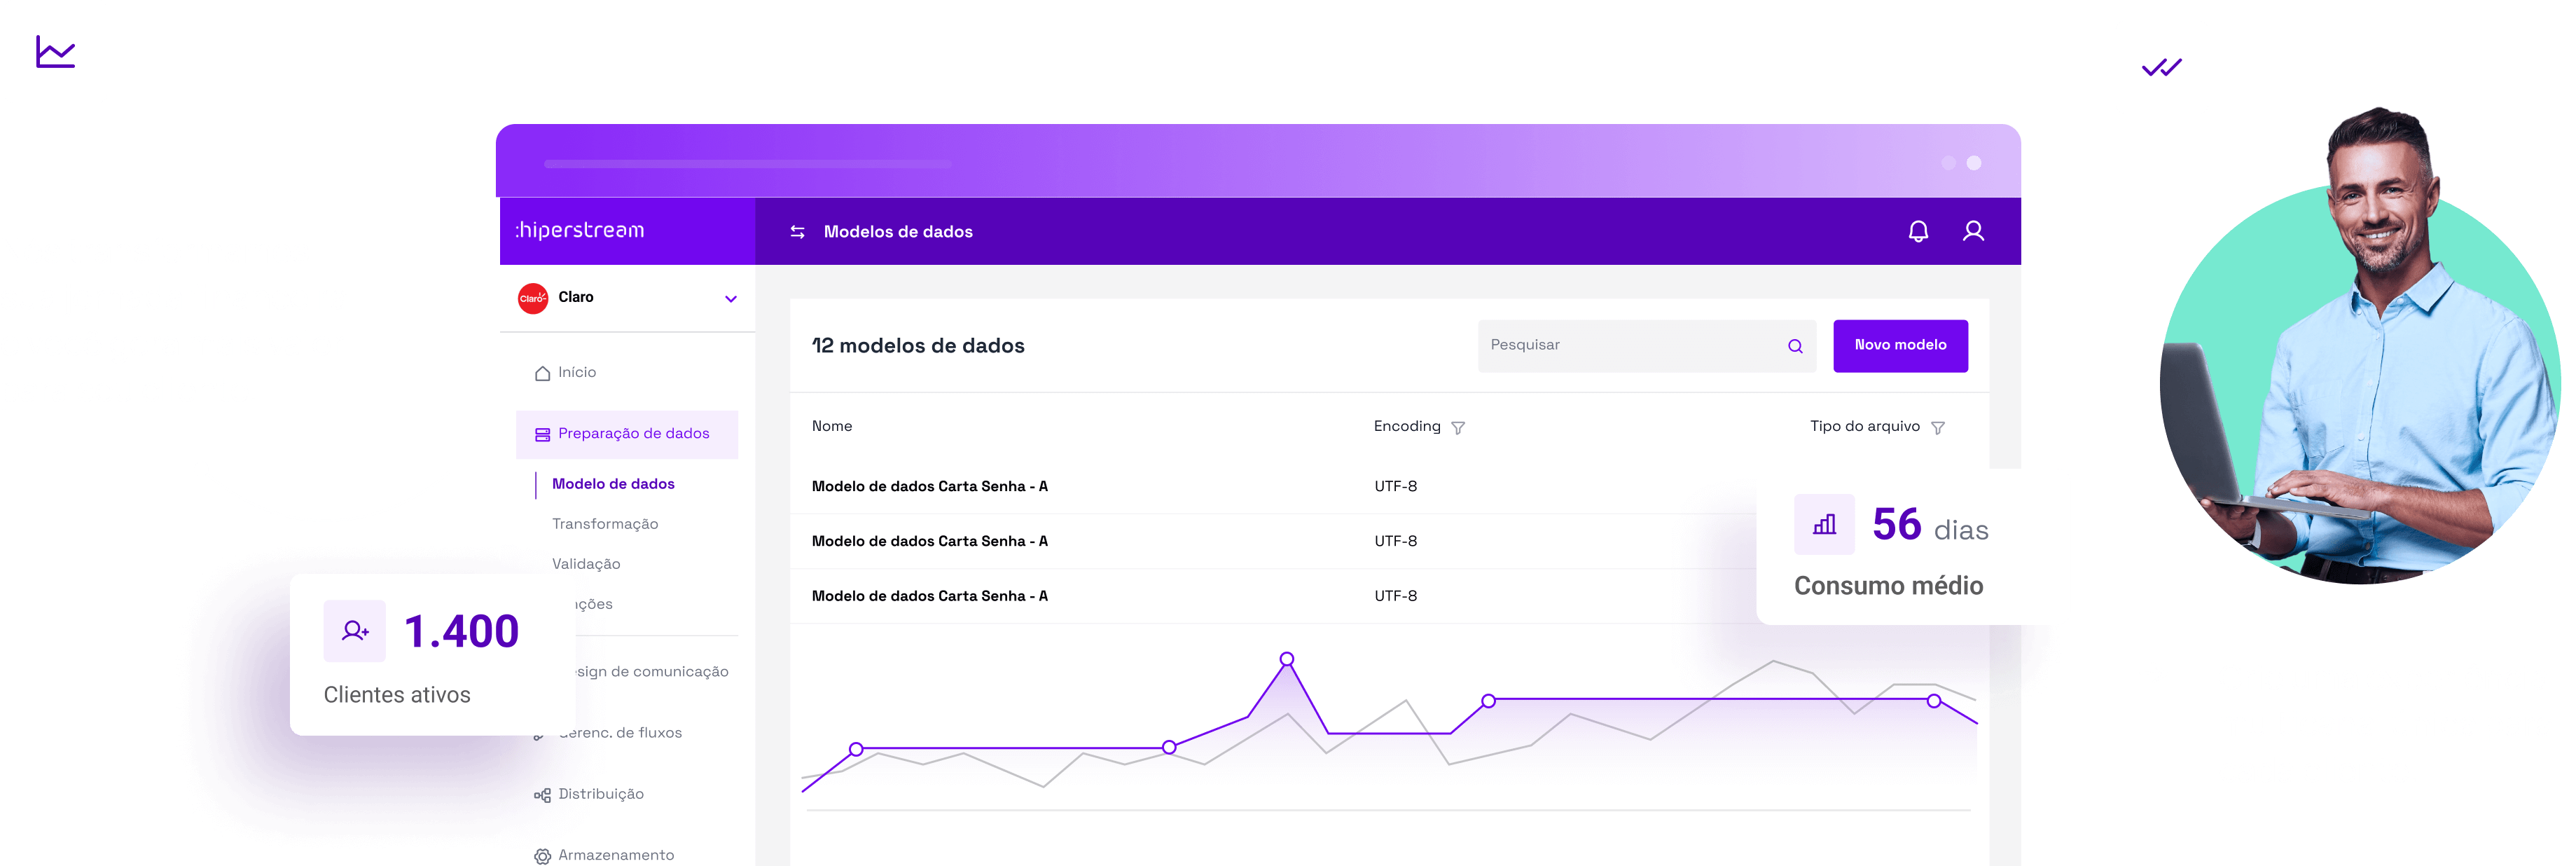Select Preparação de dados menu item

coord(627,434)
